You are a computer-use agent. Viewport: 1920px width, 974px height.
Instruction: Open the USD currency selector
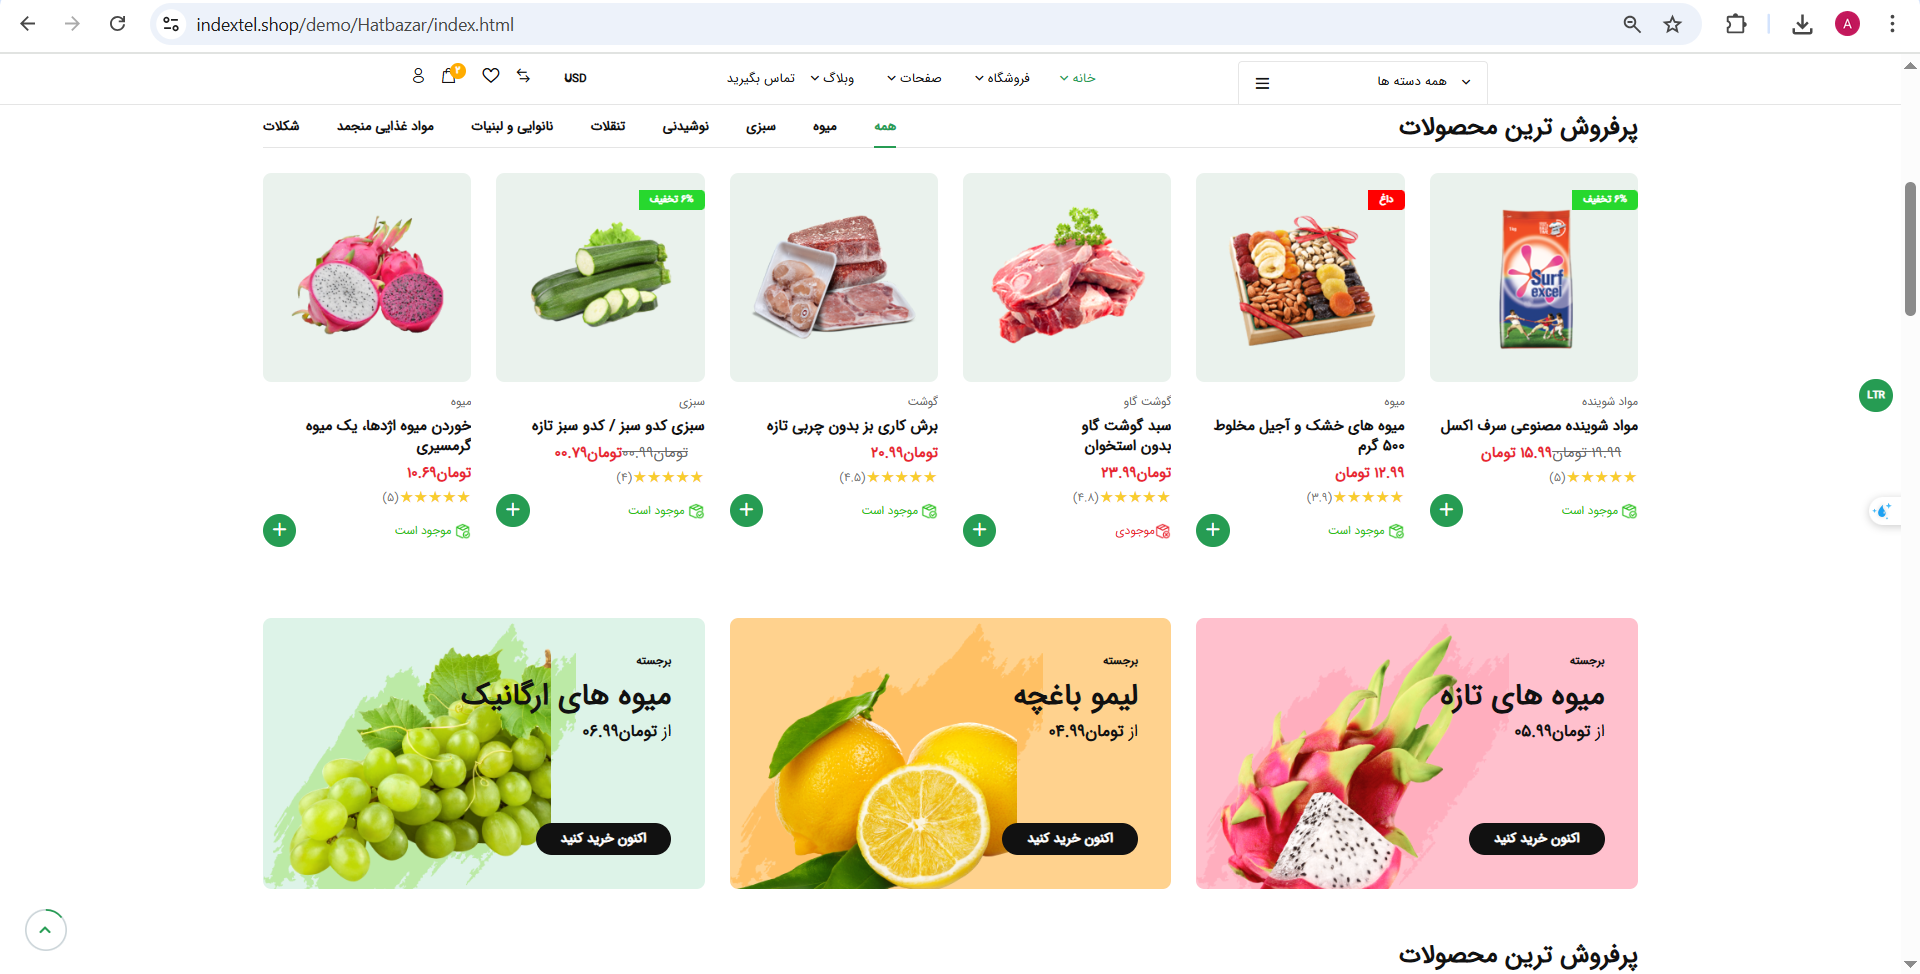click(575, 78)
